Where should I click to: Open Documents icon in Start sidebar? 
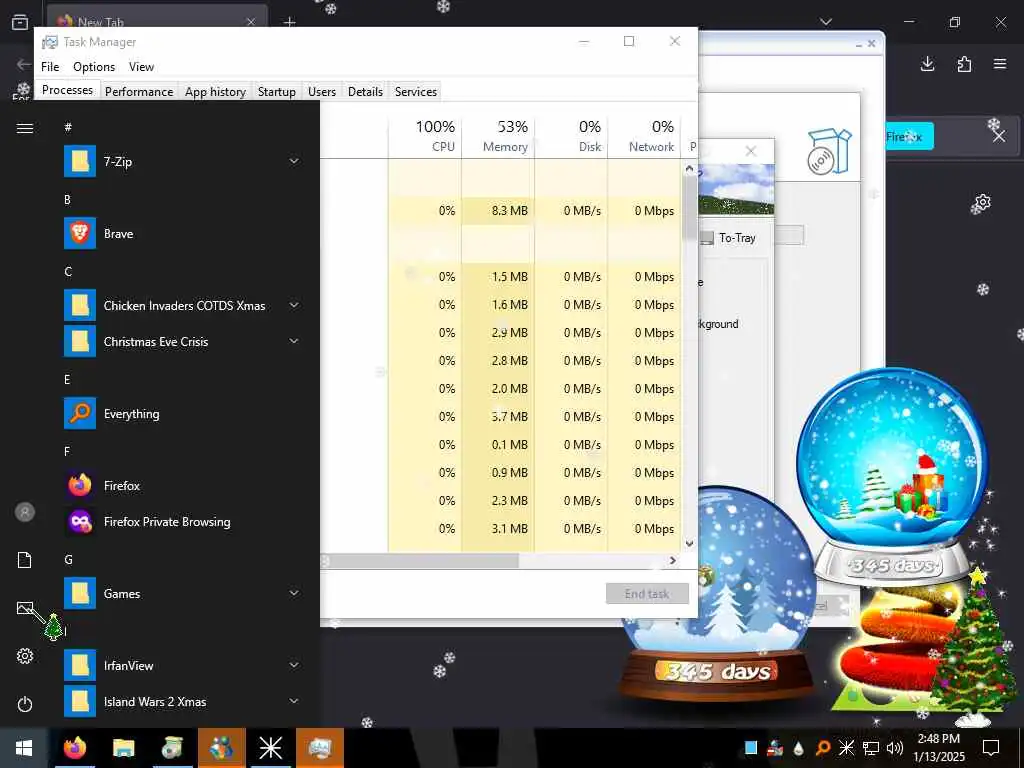(25, 560)
